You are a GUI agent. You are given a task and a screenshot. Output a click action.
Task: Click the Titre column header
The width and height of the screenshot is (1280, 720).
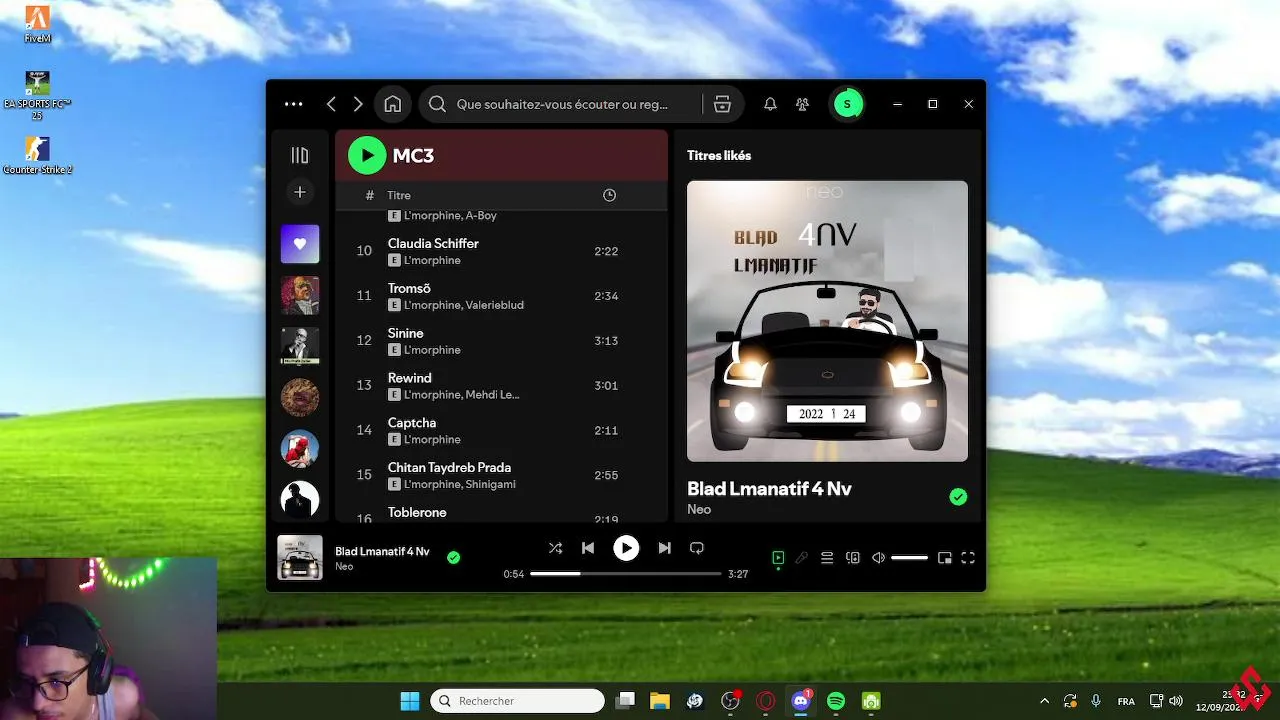click(x=399, y=195)
